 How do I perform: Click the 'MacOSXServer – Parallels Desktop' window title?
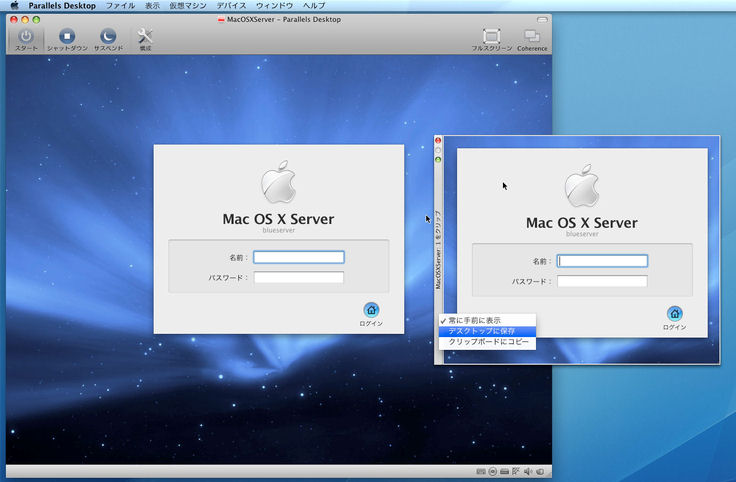(284, 19)
